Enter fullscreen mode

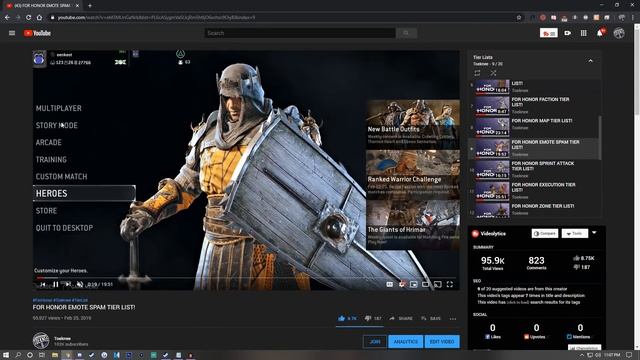[449, 284]
